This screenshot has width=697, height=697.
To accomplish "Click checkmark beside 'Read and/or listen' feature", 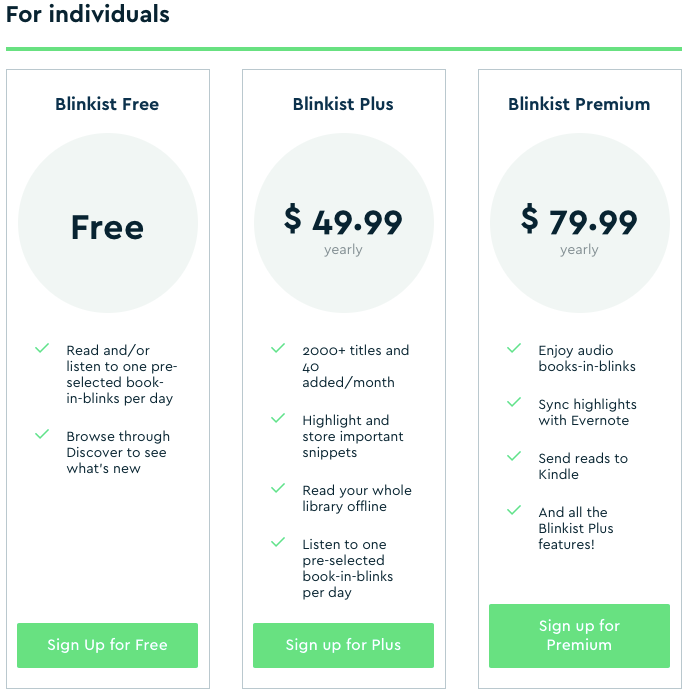I will (x=42, y=348).
